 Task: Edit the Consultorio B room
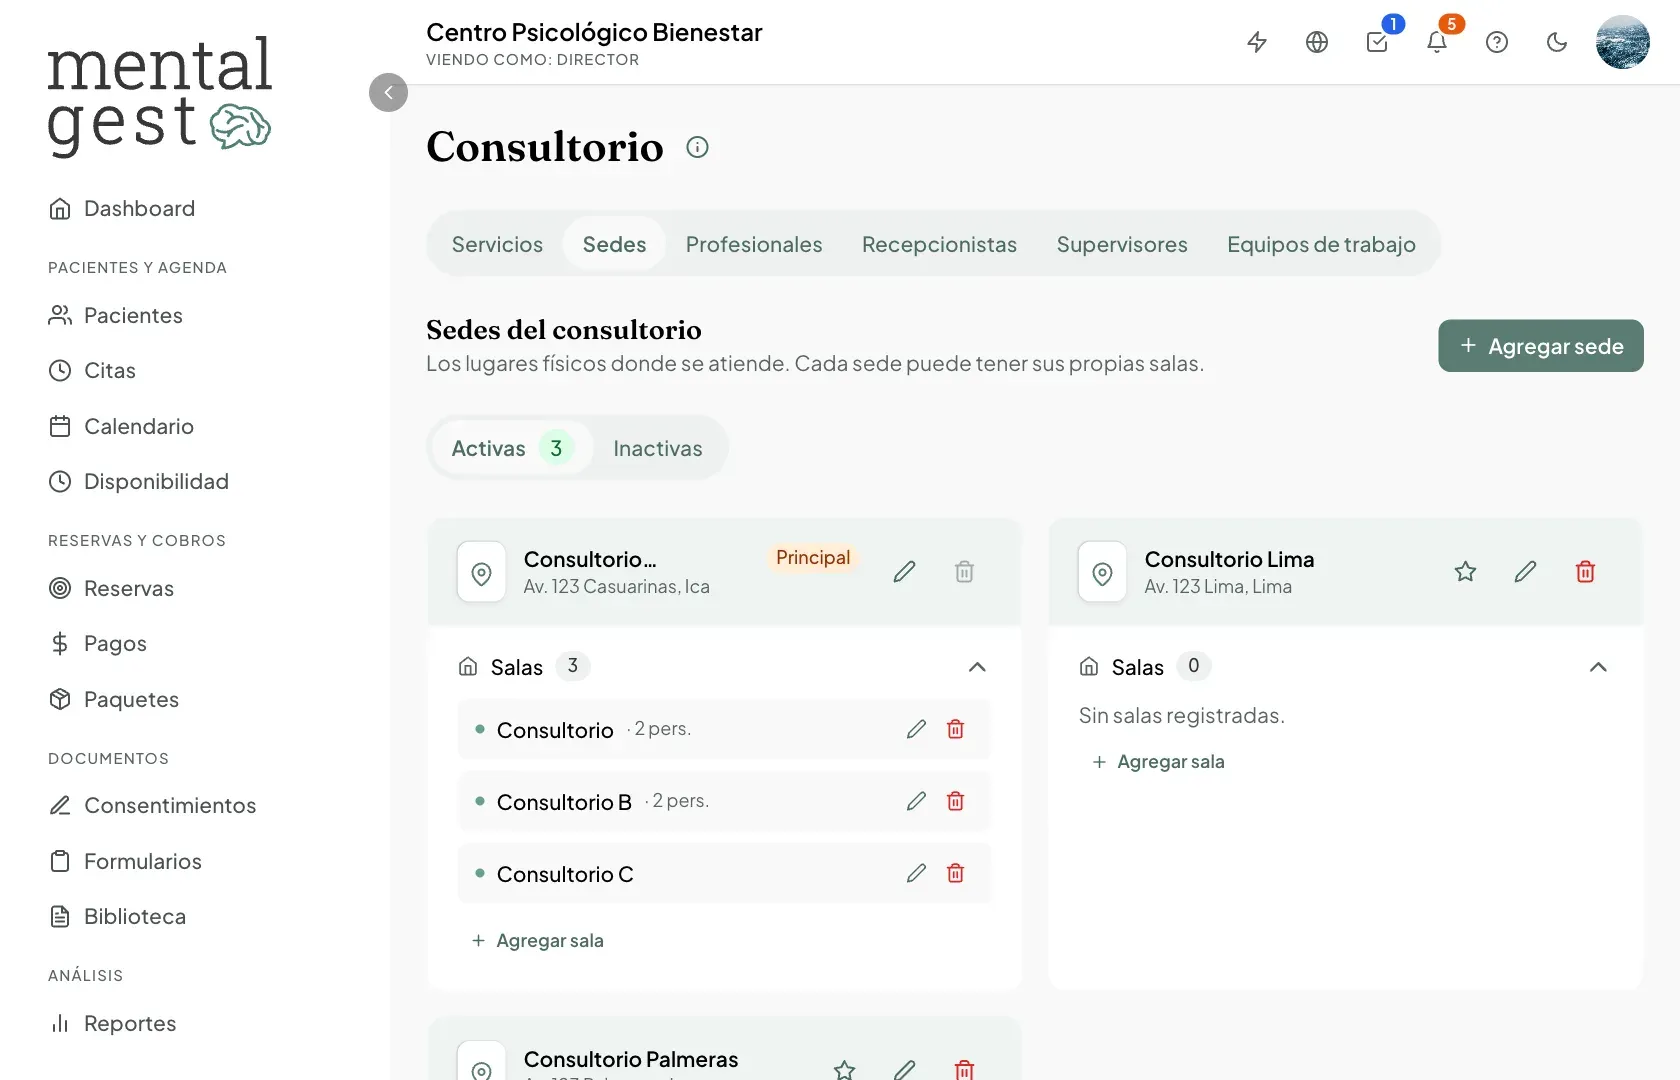point(916,801)
